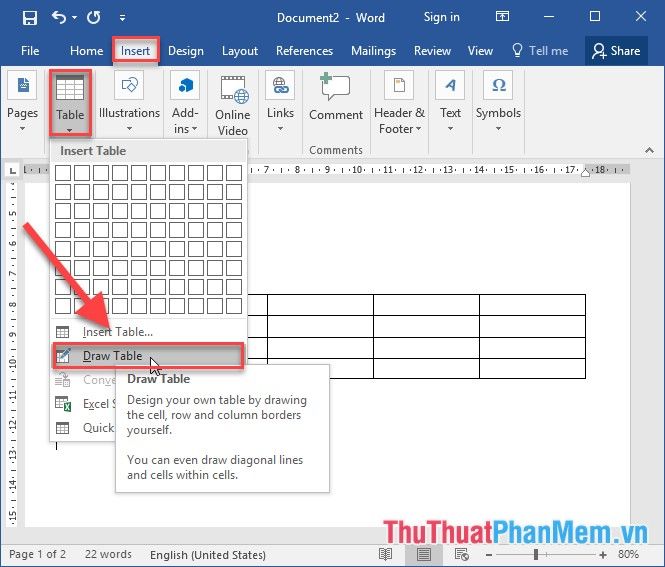
Task: Redo with the repeat arrow icon
Action: coord(93,18)
